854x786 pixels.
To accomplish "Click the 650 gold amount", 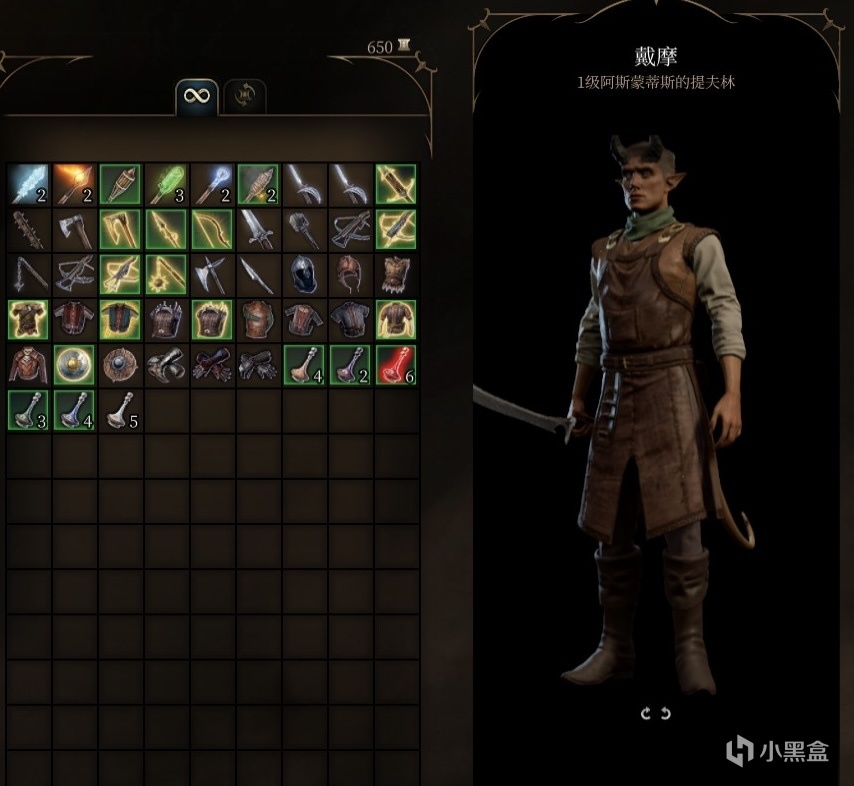I will (x=380, y=47).
